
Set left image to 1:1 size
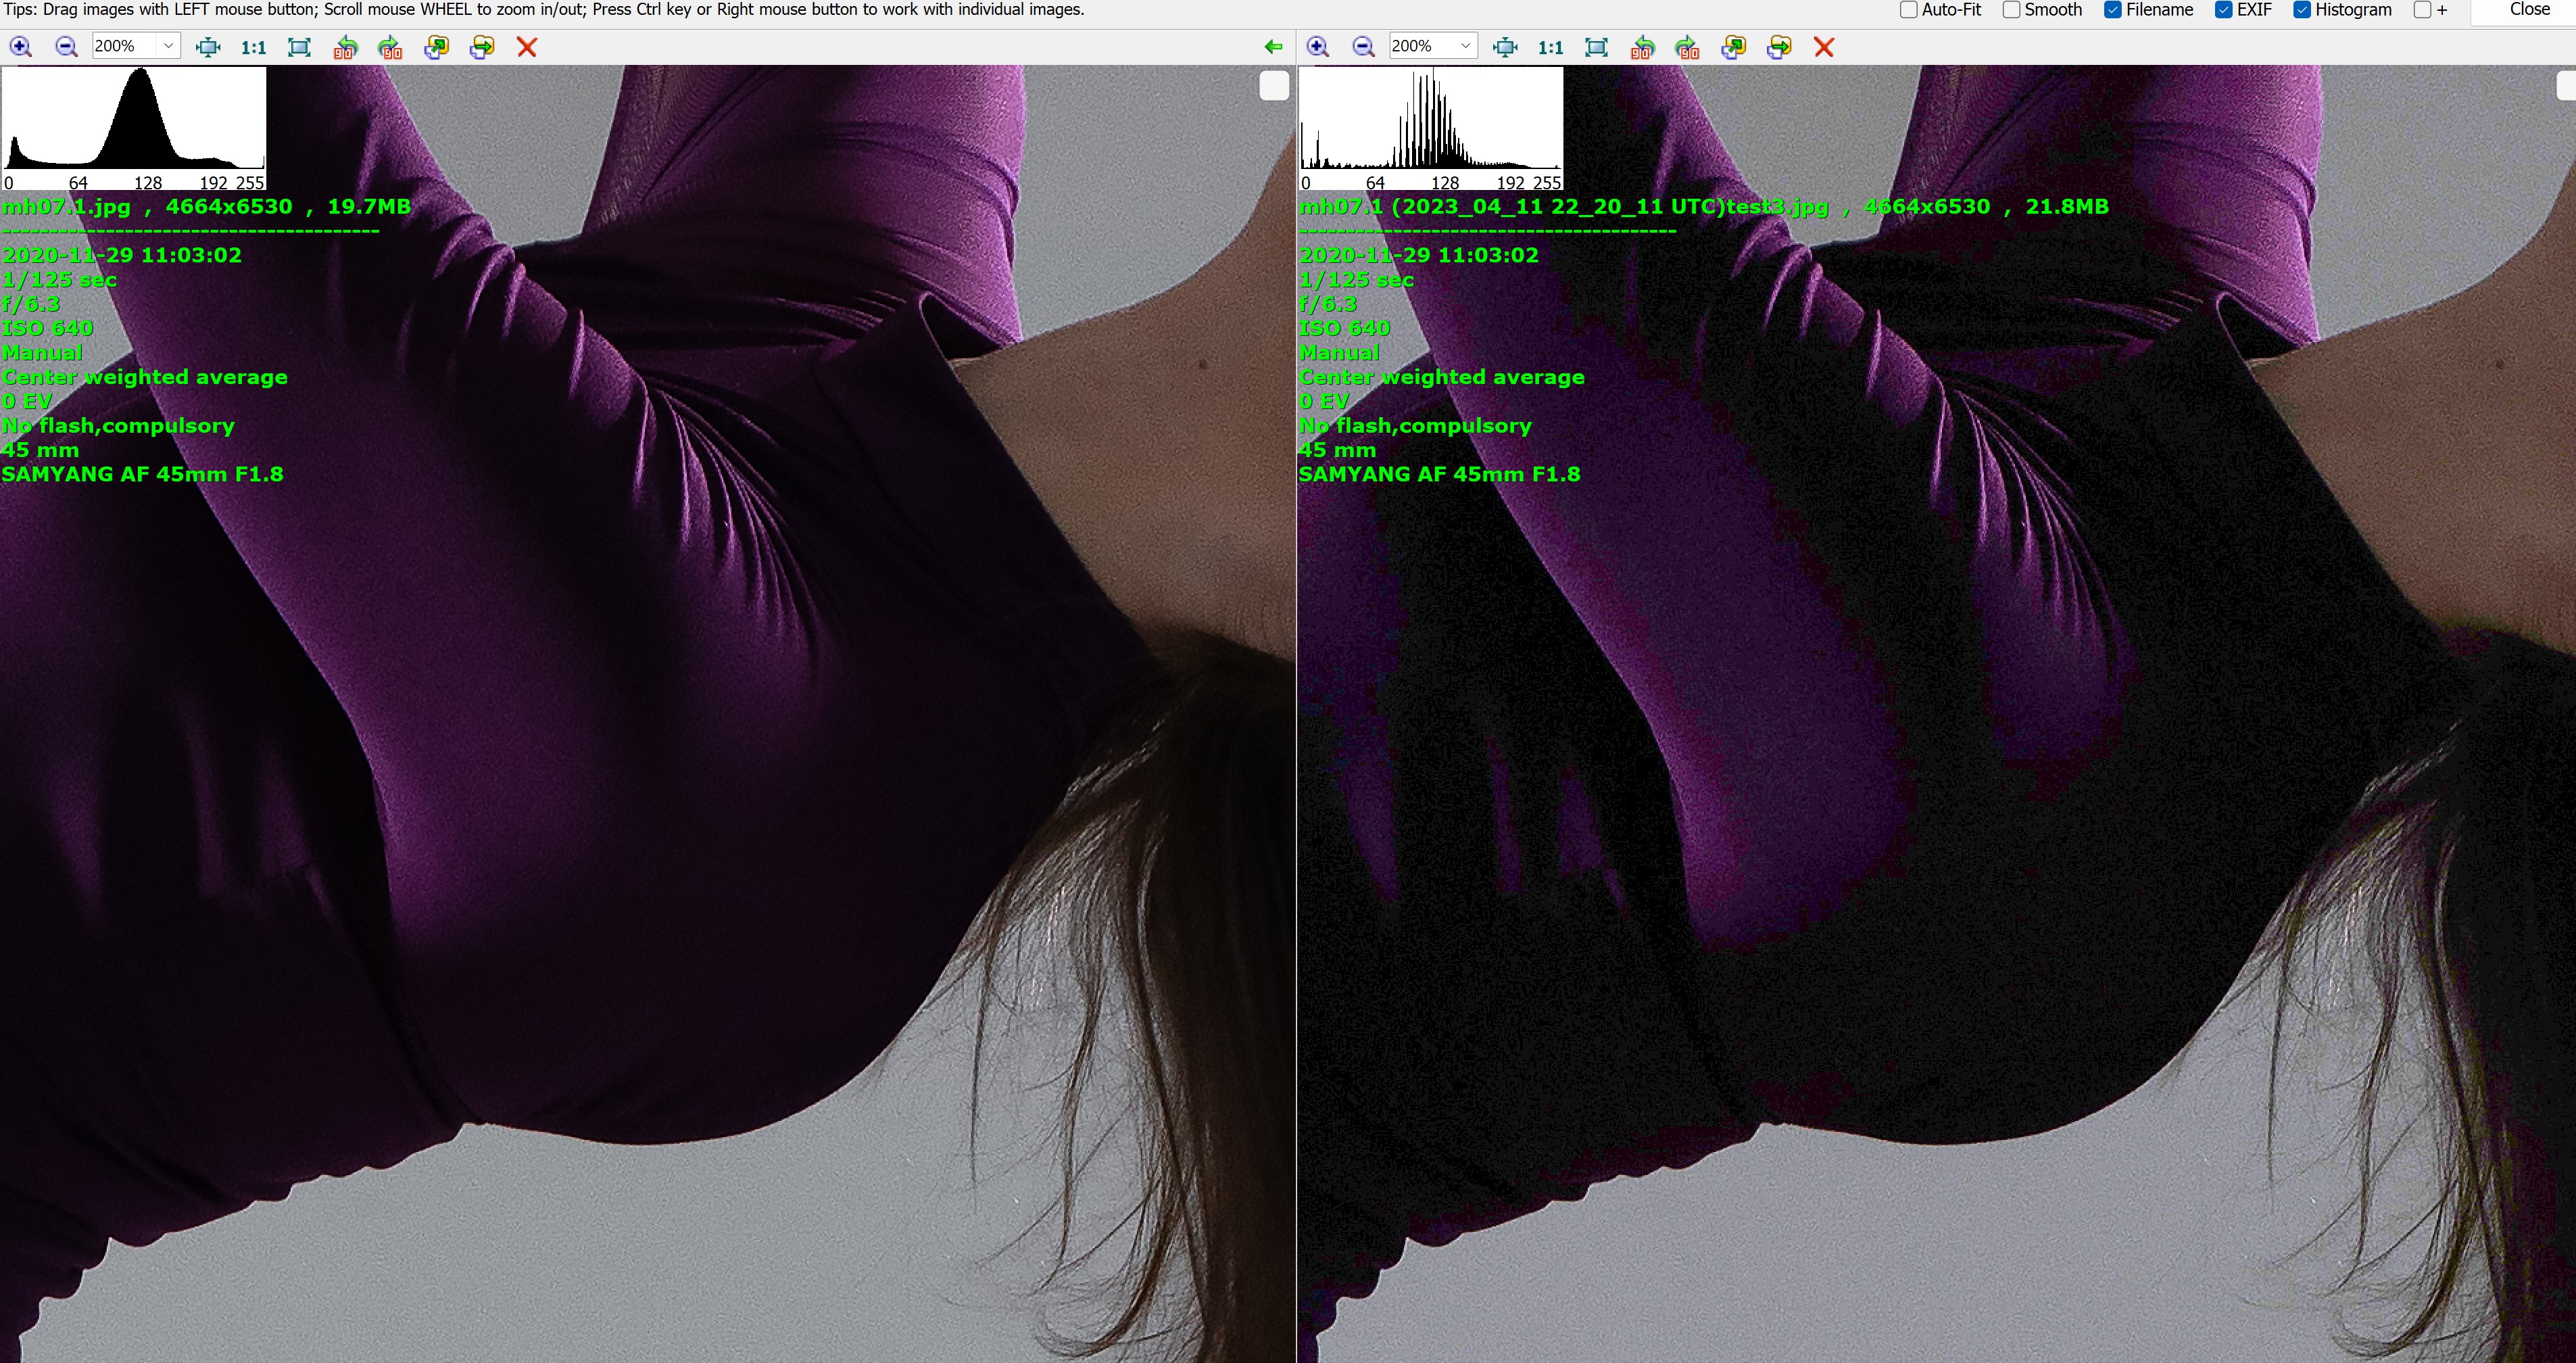254,47
